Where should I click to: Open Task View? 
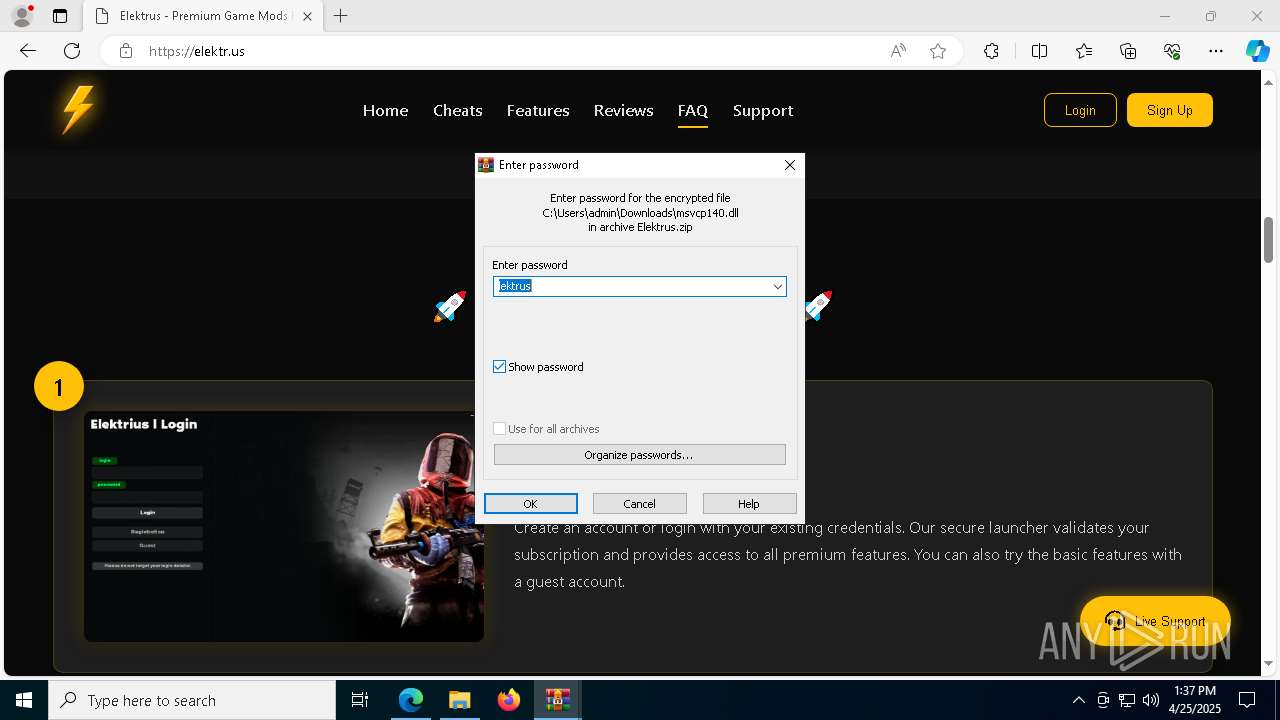point(360,700)
